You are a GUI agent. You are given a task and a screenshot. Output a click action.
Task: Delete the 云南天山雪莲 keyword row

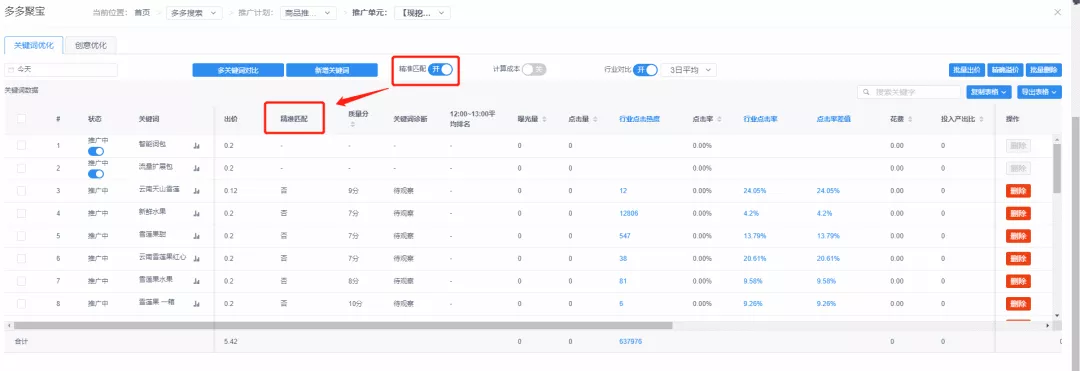[1018, 191]
